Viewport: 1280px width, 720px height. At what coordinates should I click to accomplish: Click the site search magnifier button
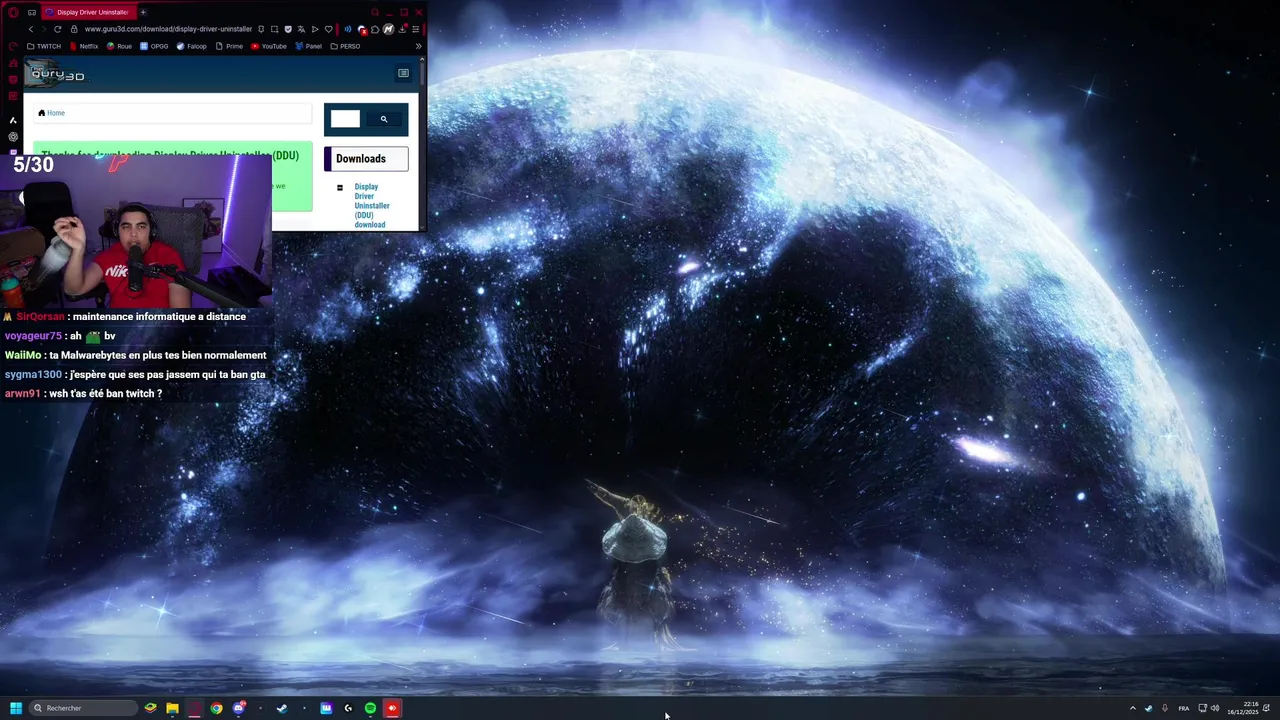pos(384,119)
